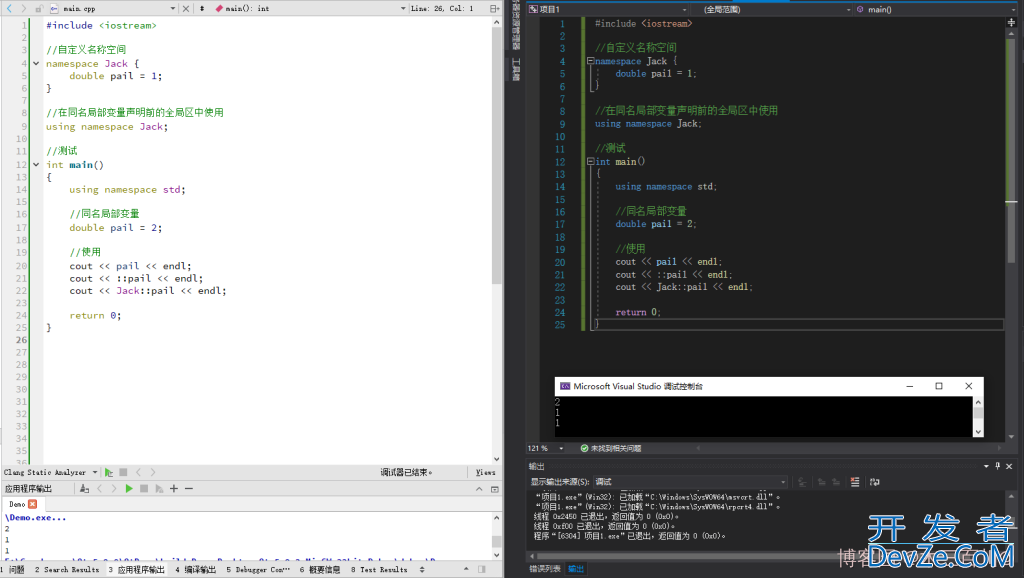
Task: Click the split editor icon in Qt Creator
Action: [x=494, y=8]
